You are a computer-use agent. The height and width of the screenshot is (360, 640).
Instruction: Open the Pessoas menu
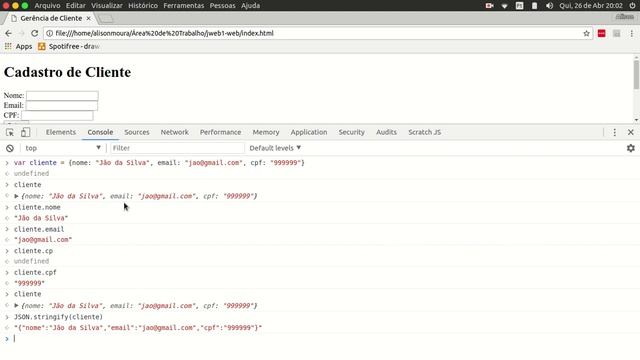pyautogui.click(x=222, y=6)
